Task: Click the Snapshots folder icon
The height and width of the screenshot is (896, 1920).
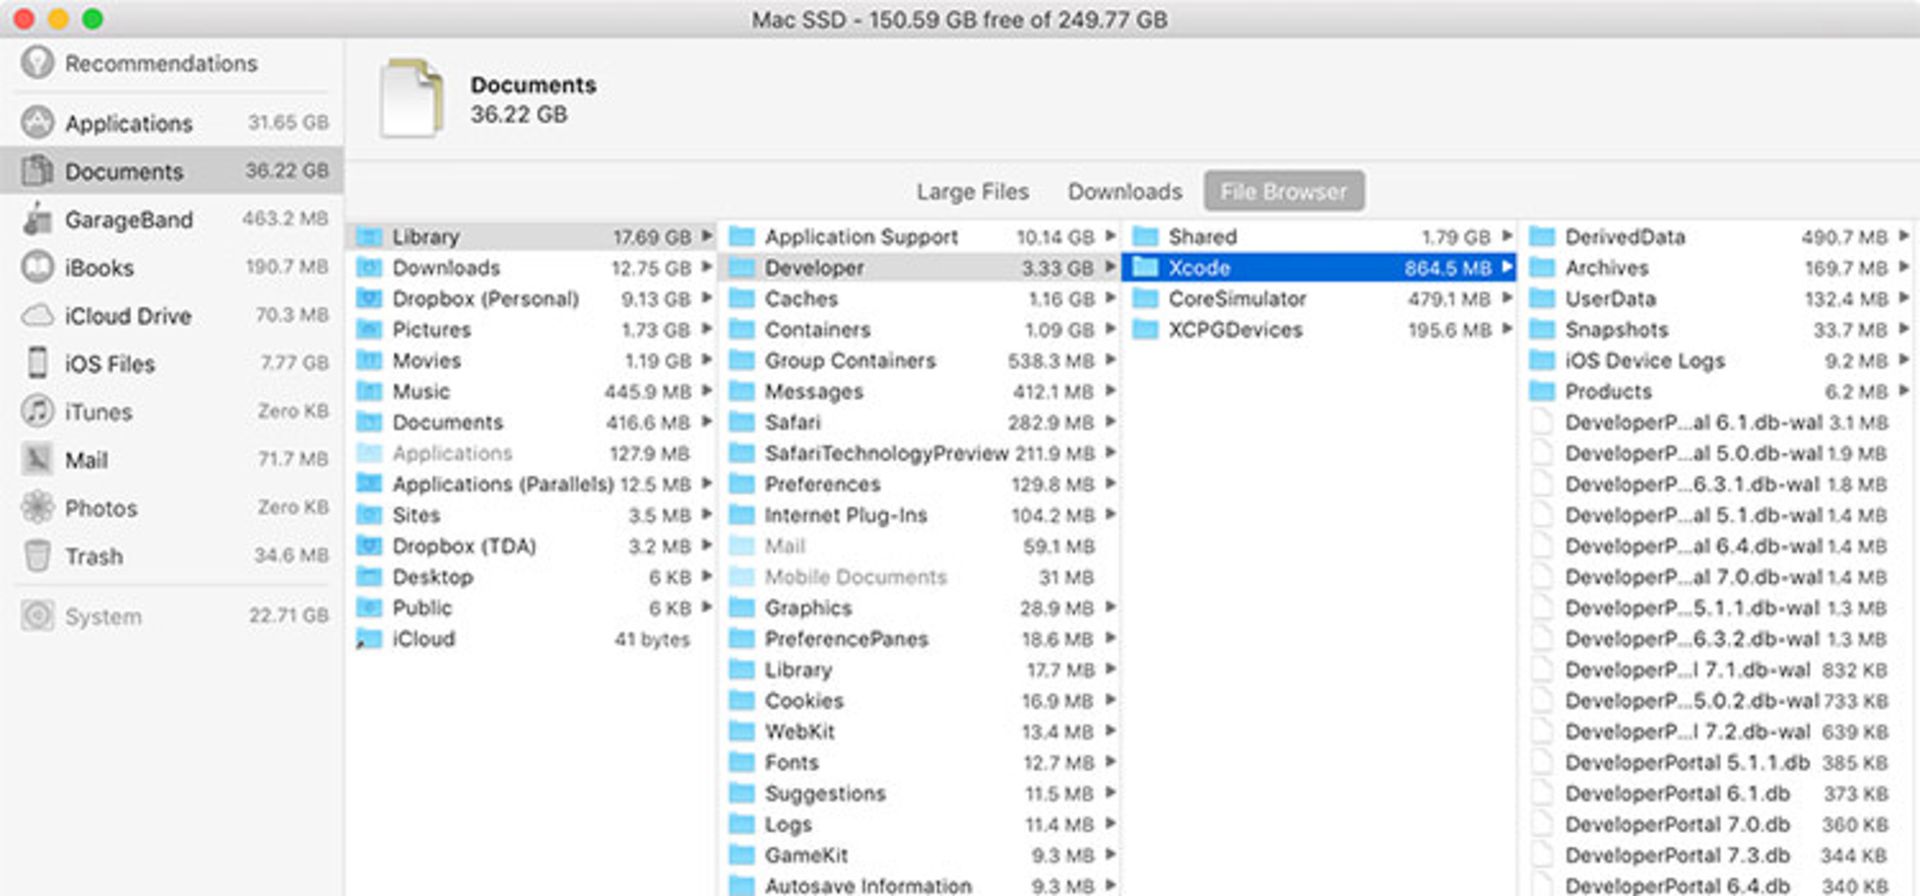Action: click(x=1543, y=330)
